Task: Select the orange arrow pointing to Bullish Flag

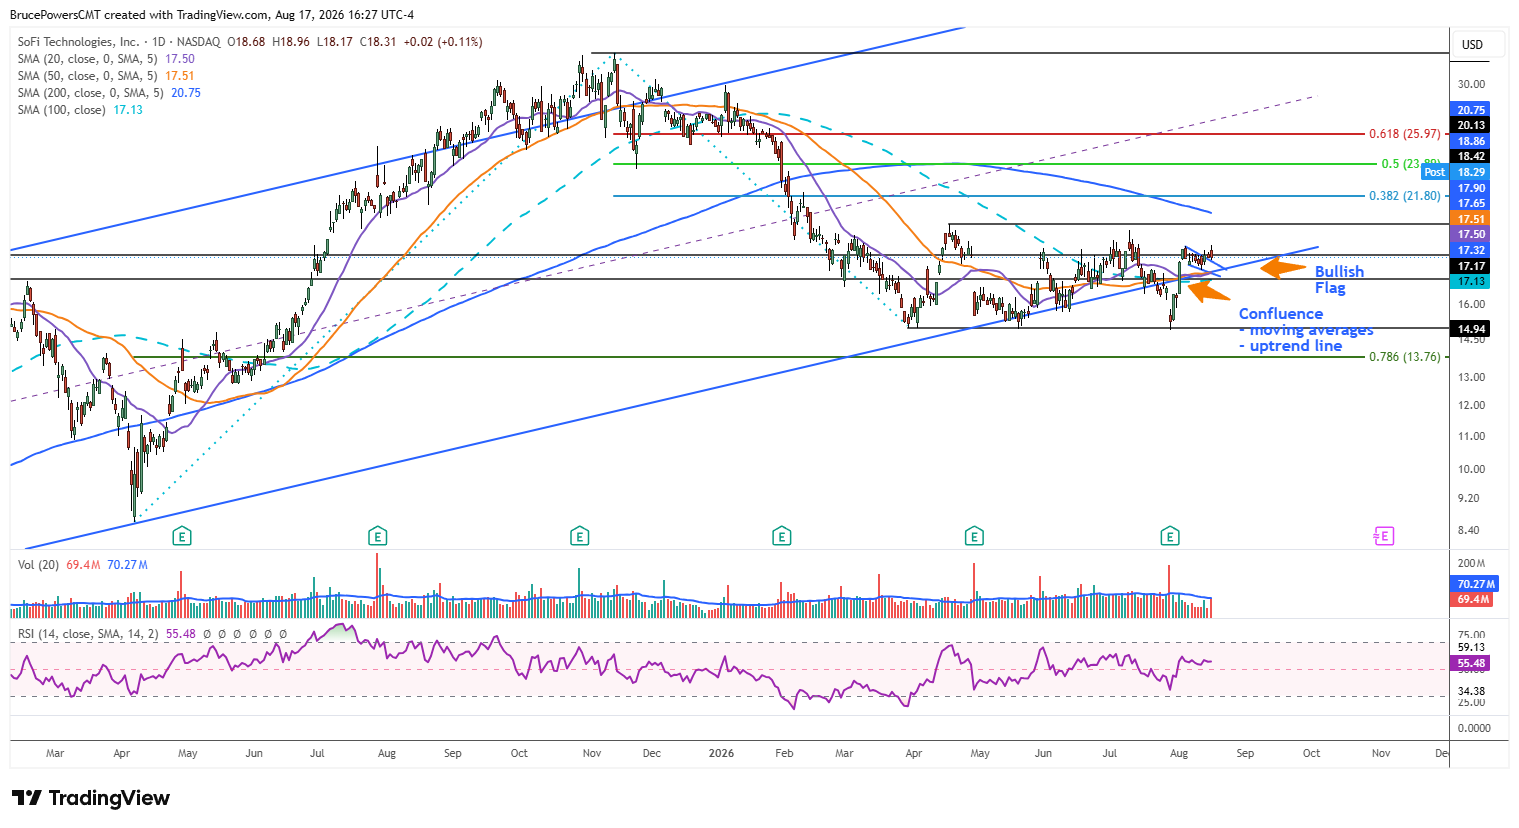Action: 1283,267
